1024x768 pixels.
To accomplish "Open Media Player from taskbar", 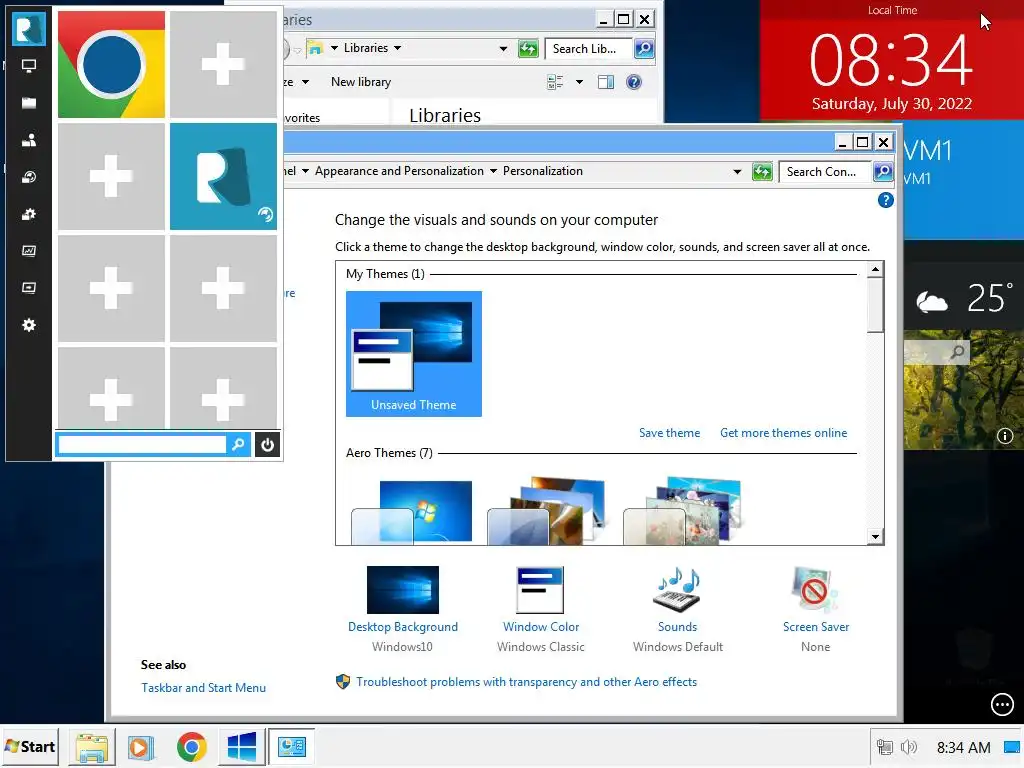I will click(x=141, y=747).
